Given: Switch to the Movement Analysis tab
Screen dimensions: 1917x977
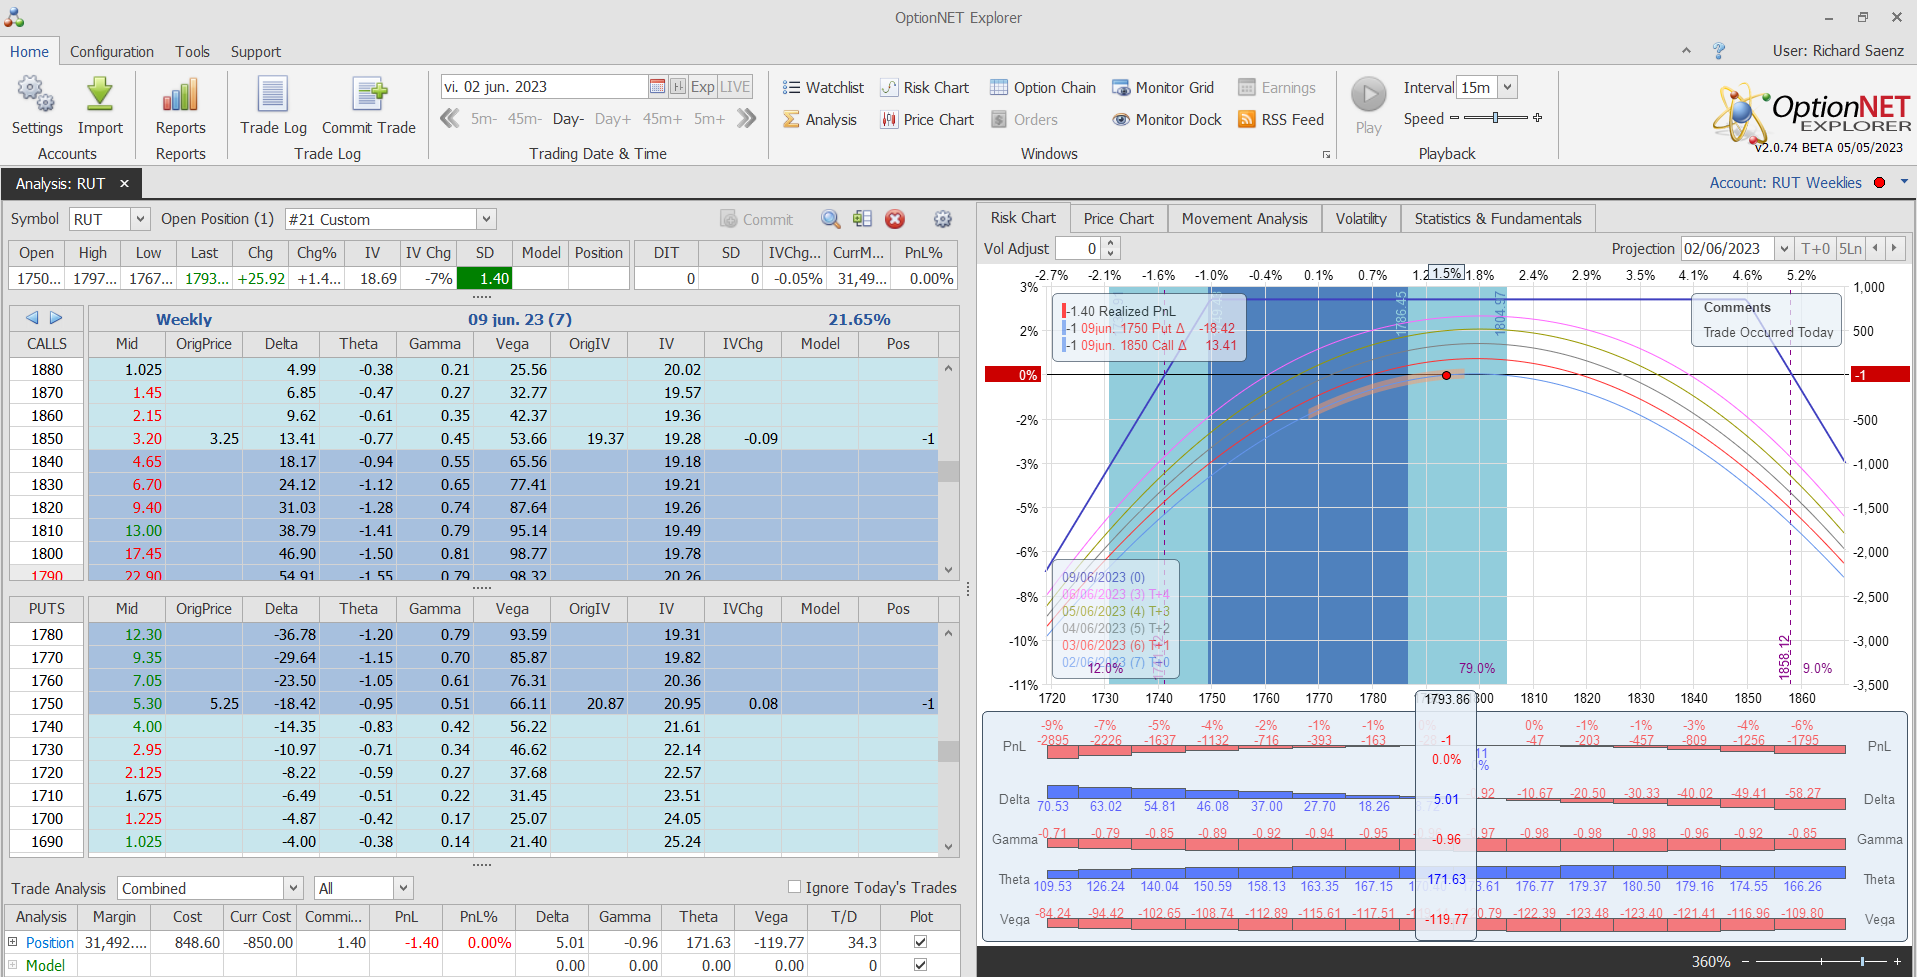Looking at the screenshot, I should 1244,219.
